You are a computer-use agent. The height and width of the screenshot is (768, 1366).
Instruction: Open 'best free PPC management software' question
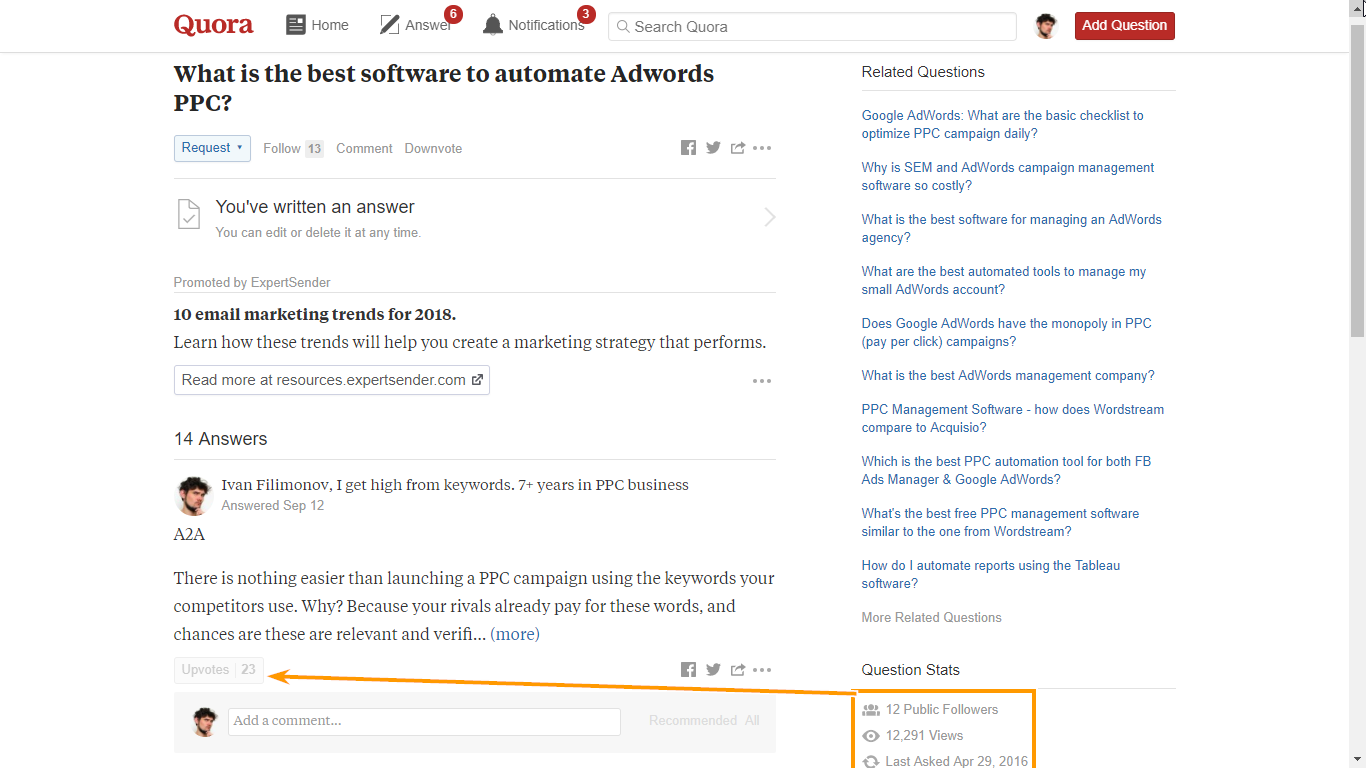click(x=1000, y=522)
